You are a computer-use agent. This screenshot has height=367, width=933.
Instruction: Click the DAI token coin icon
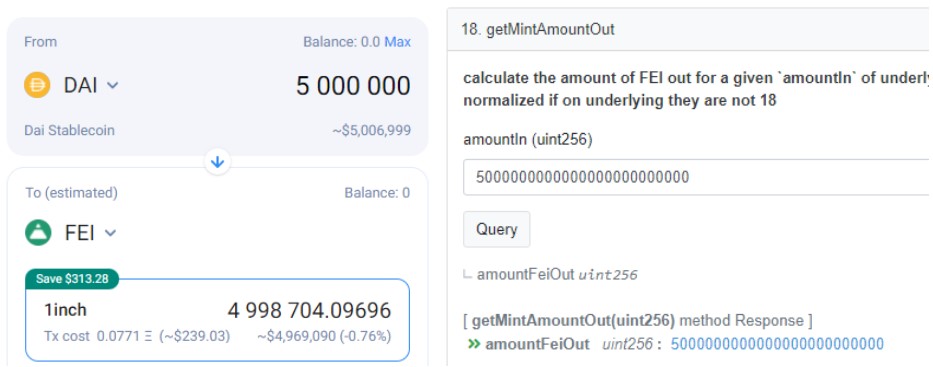click(x=37, y=85)
